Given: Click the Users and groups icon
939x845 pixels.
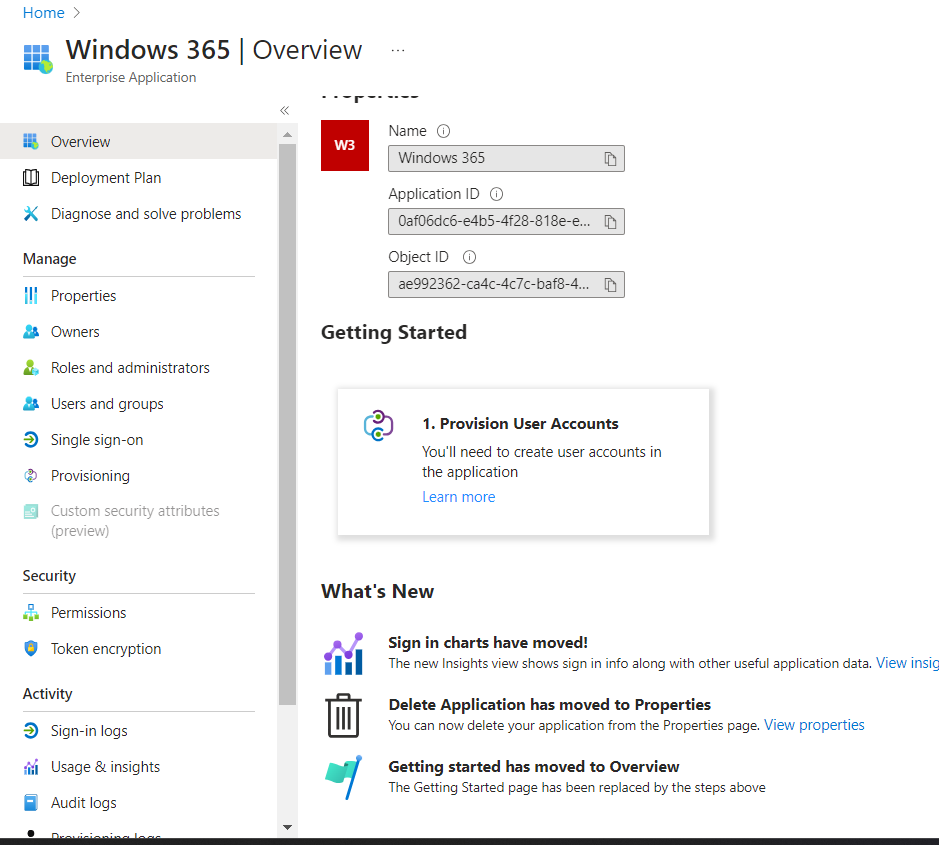Looking at the screenshot, I should pyautogui.click(x=31, y=404).
